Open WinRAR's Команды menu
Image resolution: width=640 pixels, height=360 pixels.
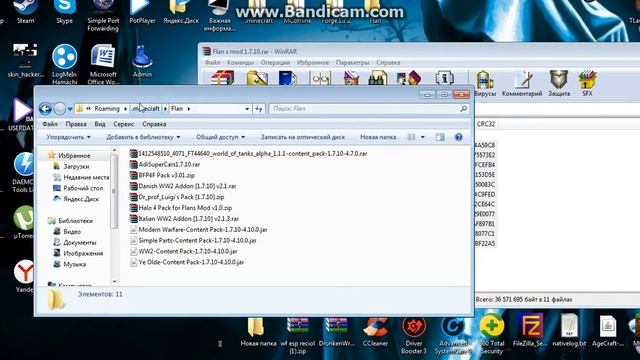pyautogui.click(x=240, y=62)
